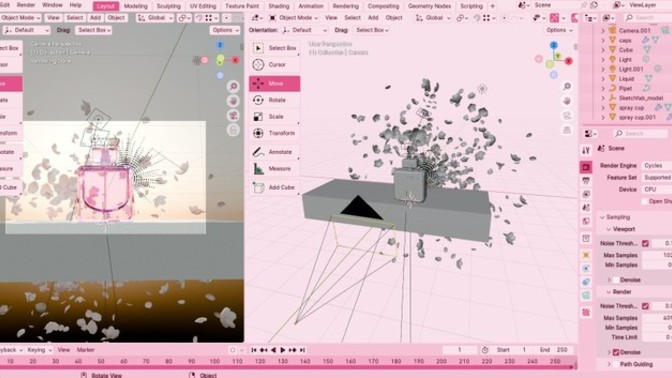Switch to the UV Editing workspace tab
The width and height of the screenshot is (672, 378).
tap(203, 6)
